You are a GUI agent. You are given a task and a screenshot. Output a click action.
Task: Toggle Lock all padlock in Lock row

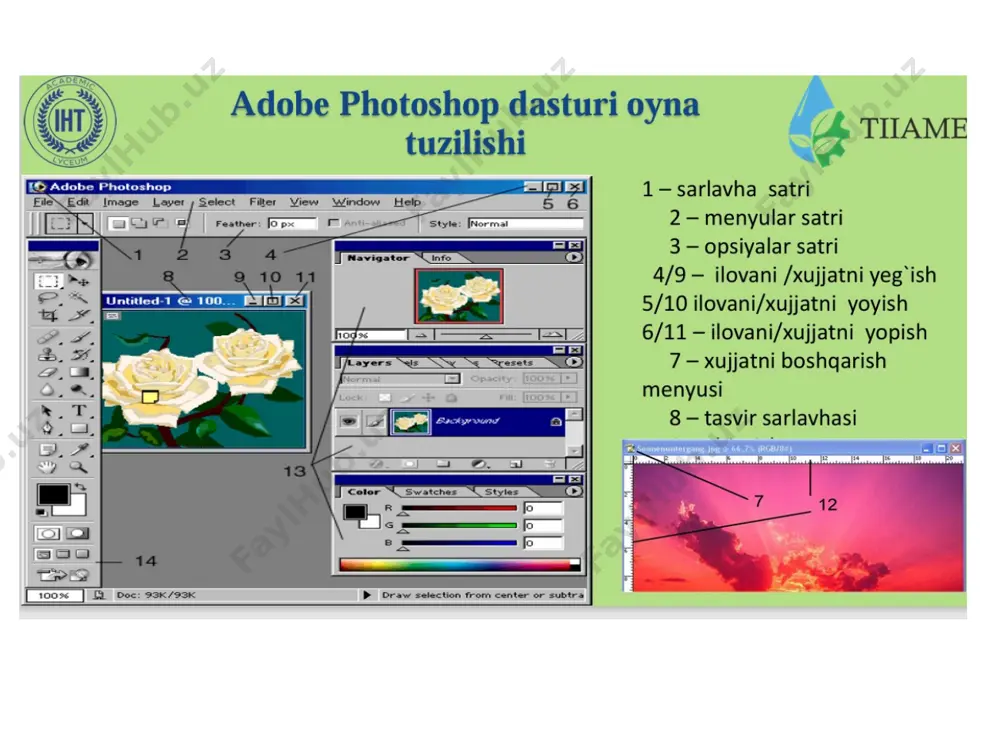click(x=452, y=397)
